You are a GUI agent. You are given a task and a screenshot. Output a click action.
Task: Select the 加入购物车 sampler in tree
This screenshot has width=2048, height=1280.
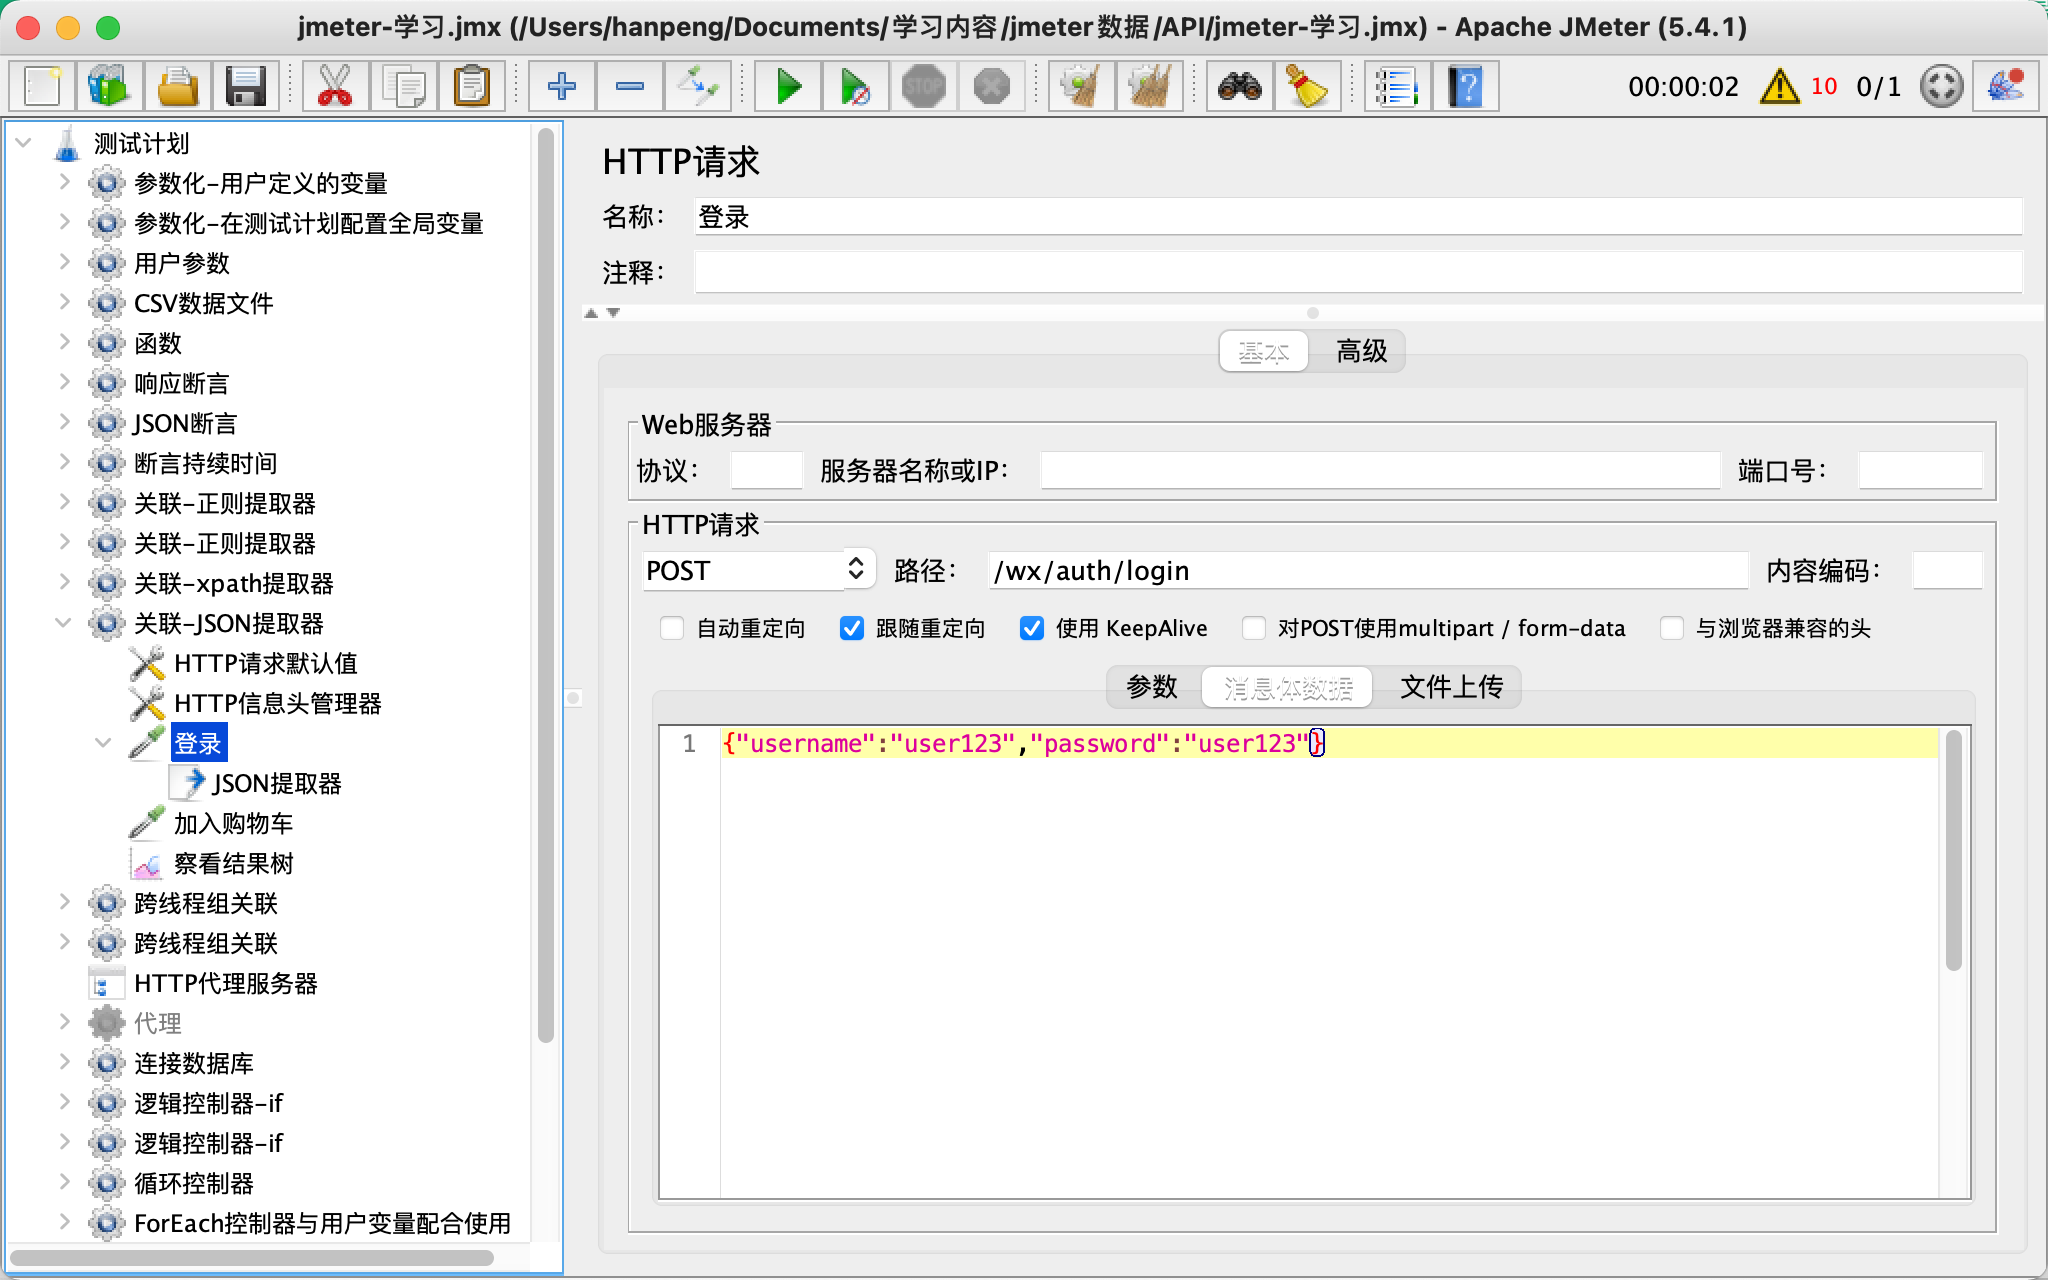click(x=232, y=823)
